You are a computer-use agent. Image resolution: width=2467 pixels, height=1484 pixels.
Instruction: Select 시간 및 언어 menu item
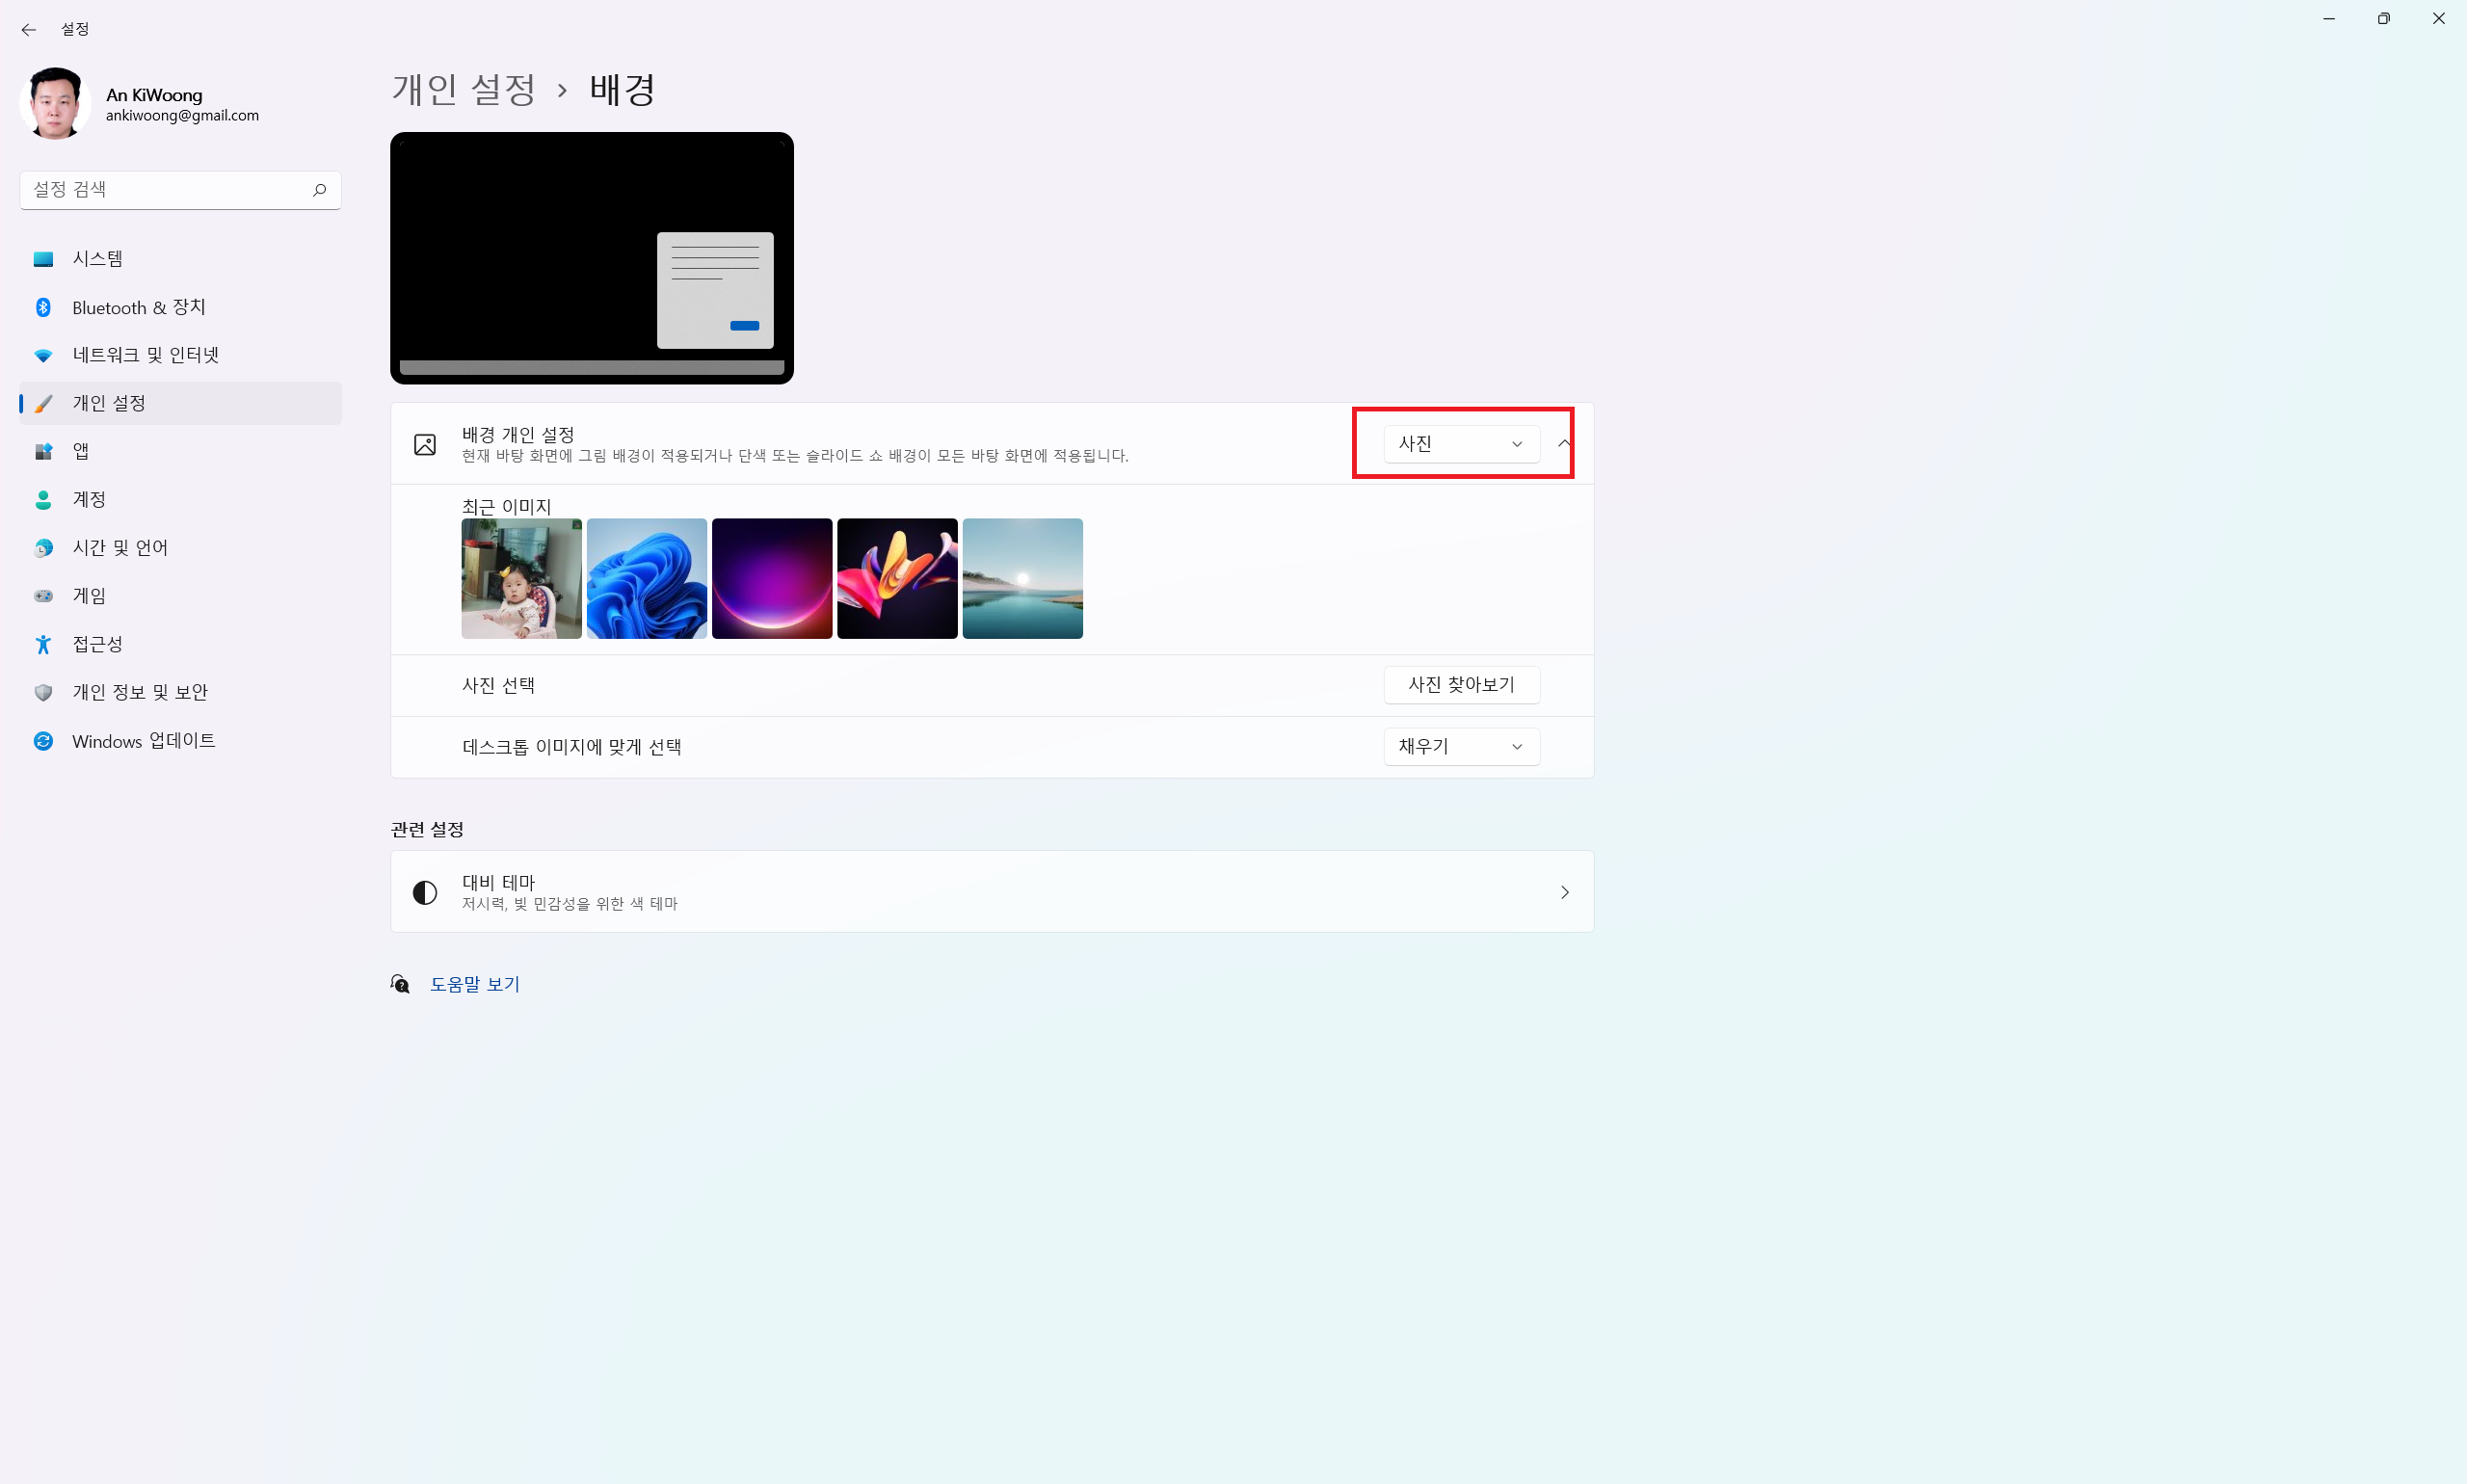pyautogui.click(x=119, y=548)
